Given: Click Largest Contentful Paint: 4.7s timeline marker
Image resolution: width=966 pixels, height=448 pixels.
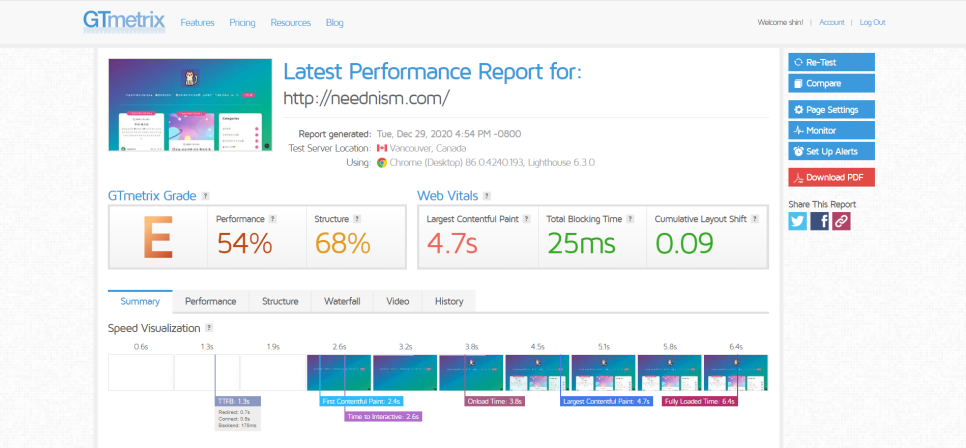Looking at the screenshot, I should [x=606, y=401].
